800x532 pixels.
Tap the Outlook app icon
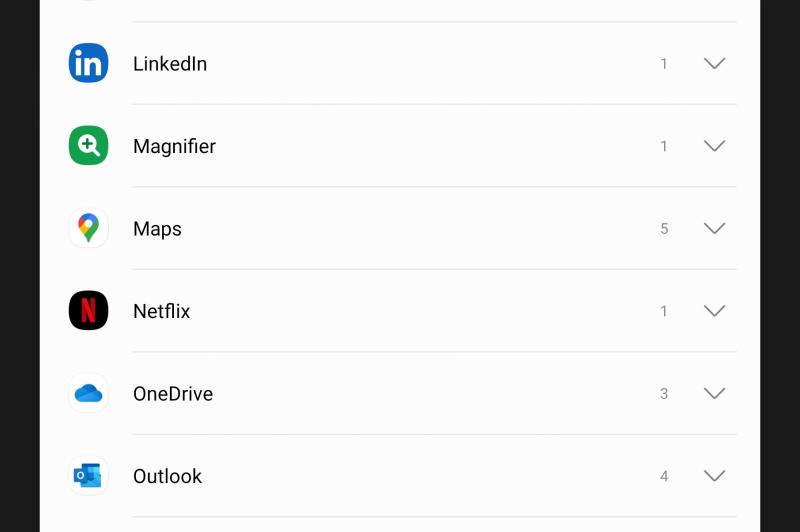coord(88,476)
